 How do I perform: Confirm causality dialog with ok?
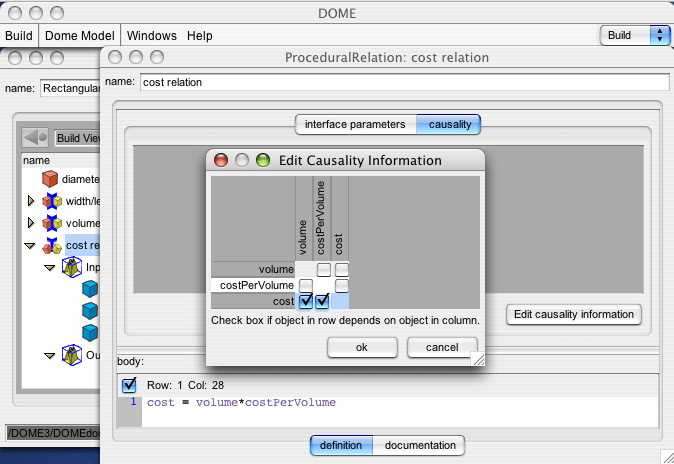[x=362, y=347]
